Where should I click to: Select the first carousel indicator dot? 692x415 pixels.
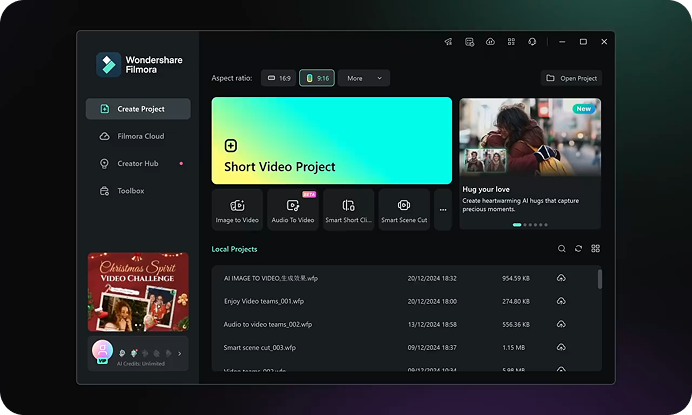517,225
